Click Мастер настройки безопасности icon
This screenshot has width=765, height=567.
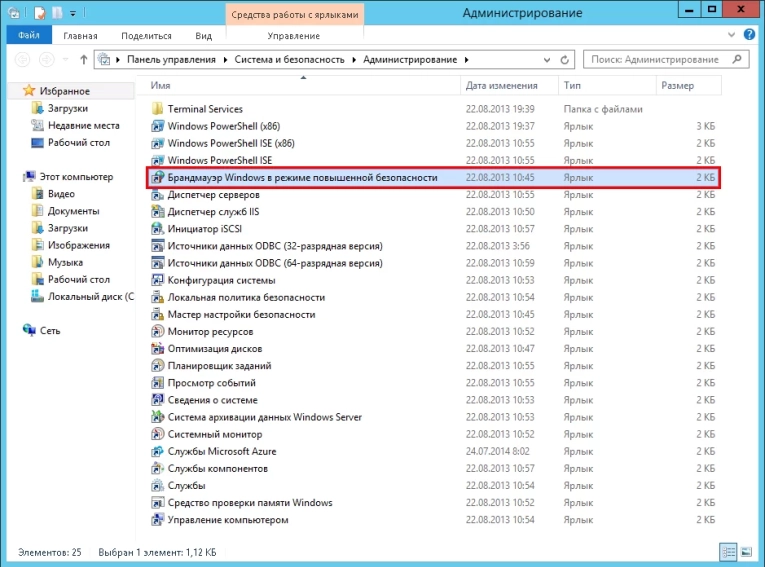(x=157, y=314)
